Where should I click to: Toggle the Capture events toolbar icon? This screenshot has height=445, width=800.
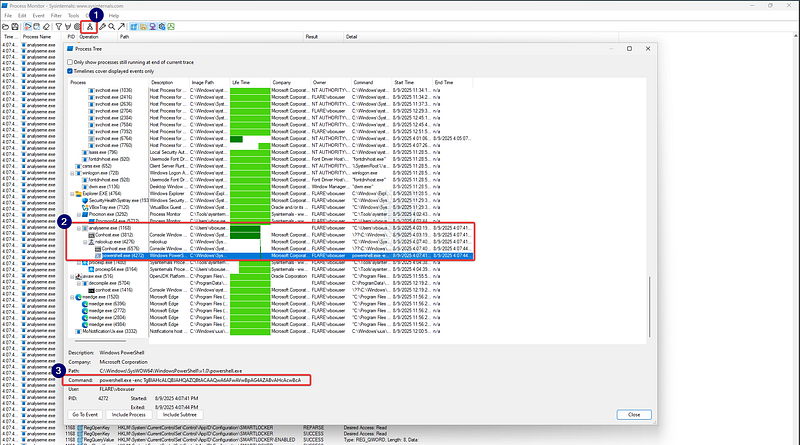click(28, 27)
